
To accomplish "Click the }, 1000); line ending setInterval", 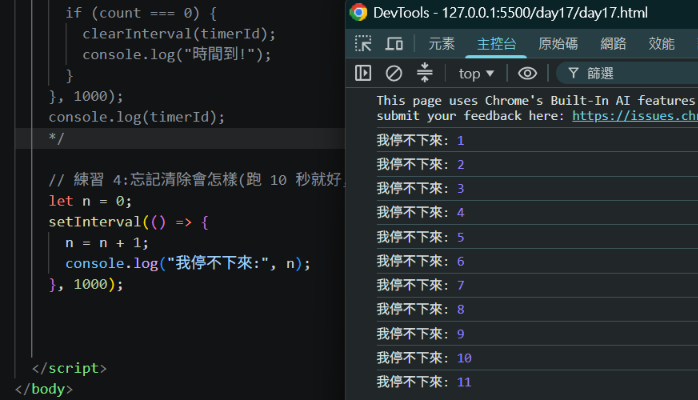I will pyautogui.click(x=86, y=284).
